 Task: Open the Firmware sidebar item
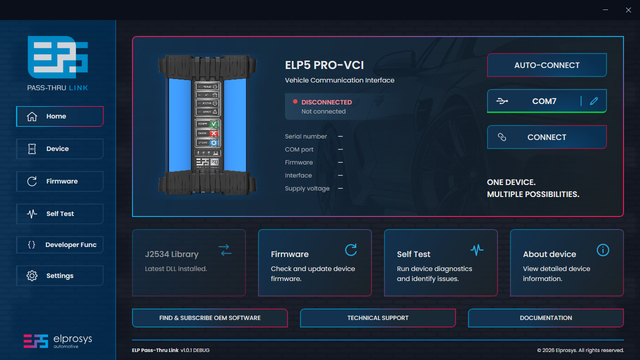click(x=60, y=181)
